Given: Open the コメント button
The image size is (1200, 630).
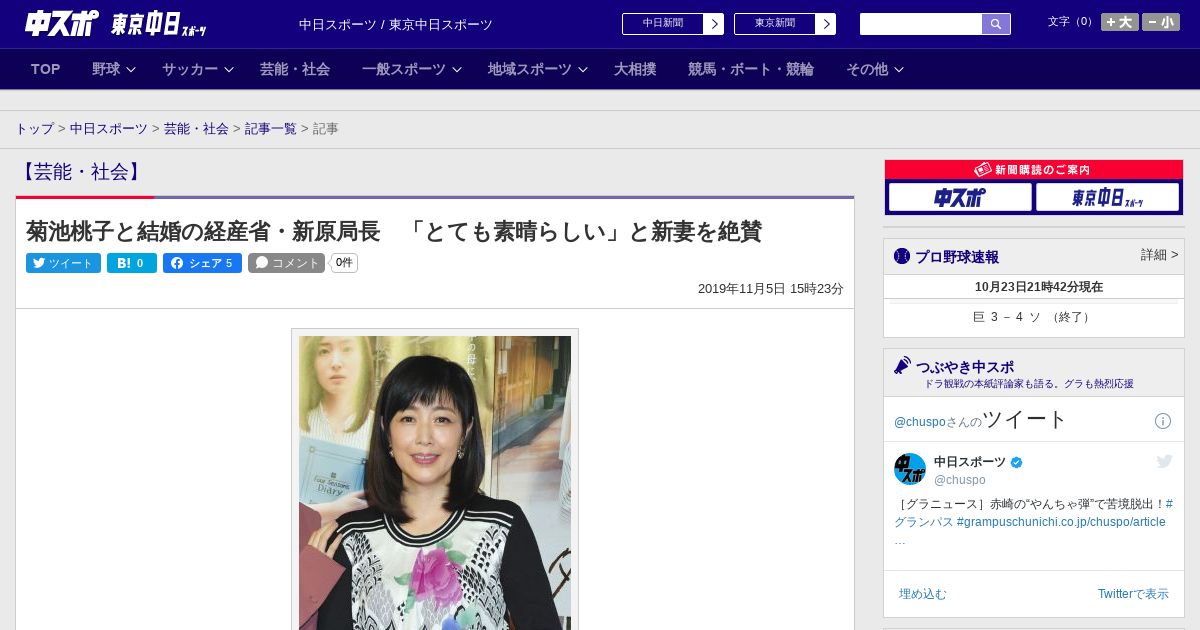Looking at the screenshot, I should point(287,263).
